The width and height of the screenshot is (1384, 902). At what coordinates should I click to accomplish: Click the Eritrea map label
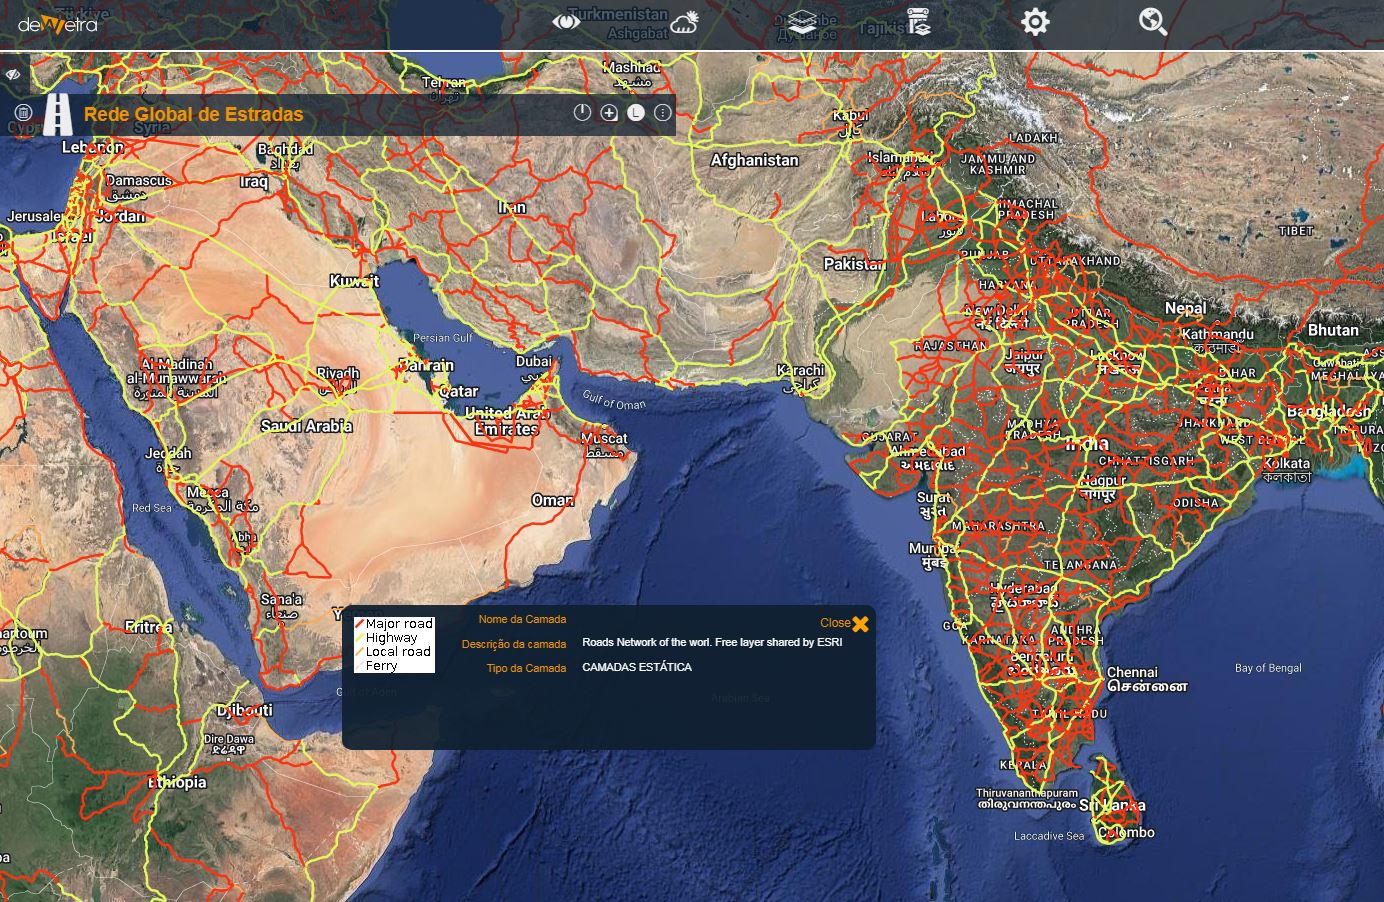pyautogui.click(x=148, y=627)
